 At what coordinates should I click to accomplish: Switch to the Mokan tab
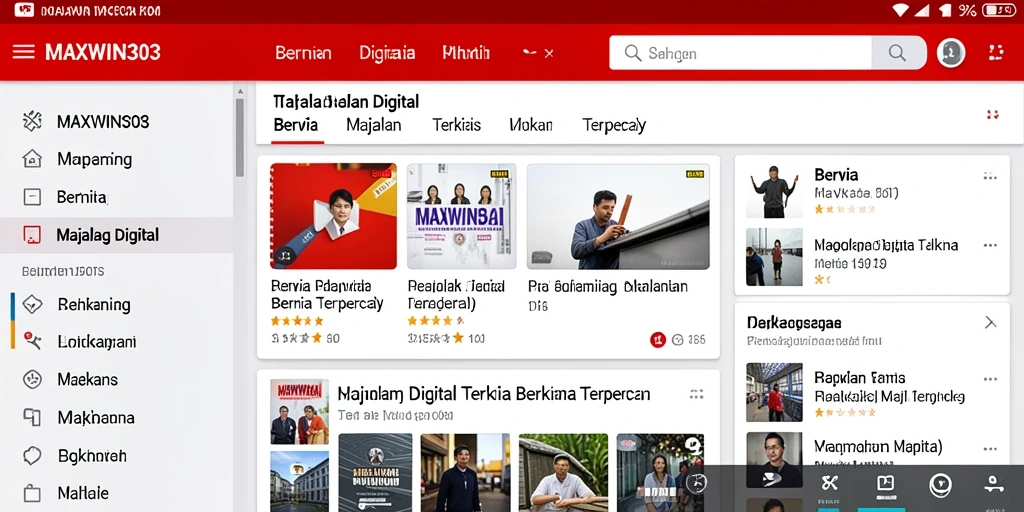pyautogui.click(x=531, y=125)
